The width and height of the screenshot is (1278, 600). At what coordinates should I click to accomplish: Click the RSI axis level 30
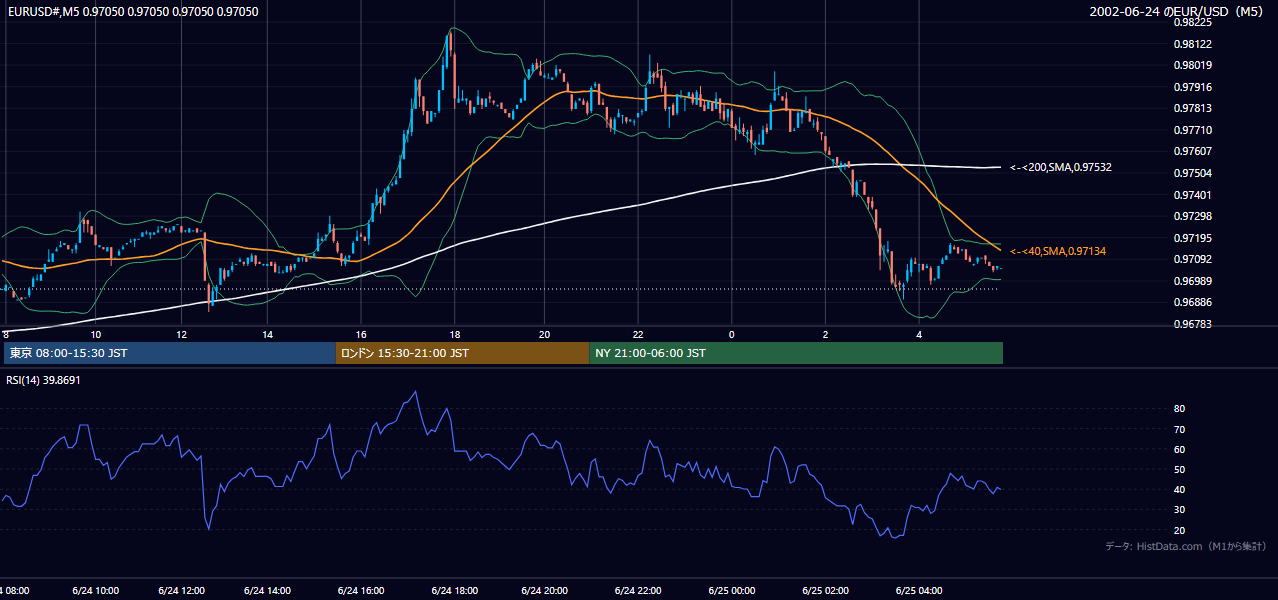1179,510
